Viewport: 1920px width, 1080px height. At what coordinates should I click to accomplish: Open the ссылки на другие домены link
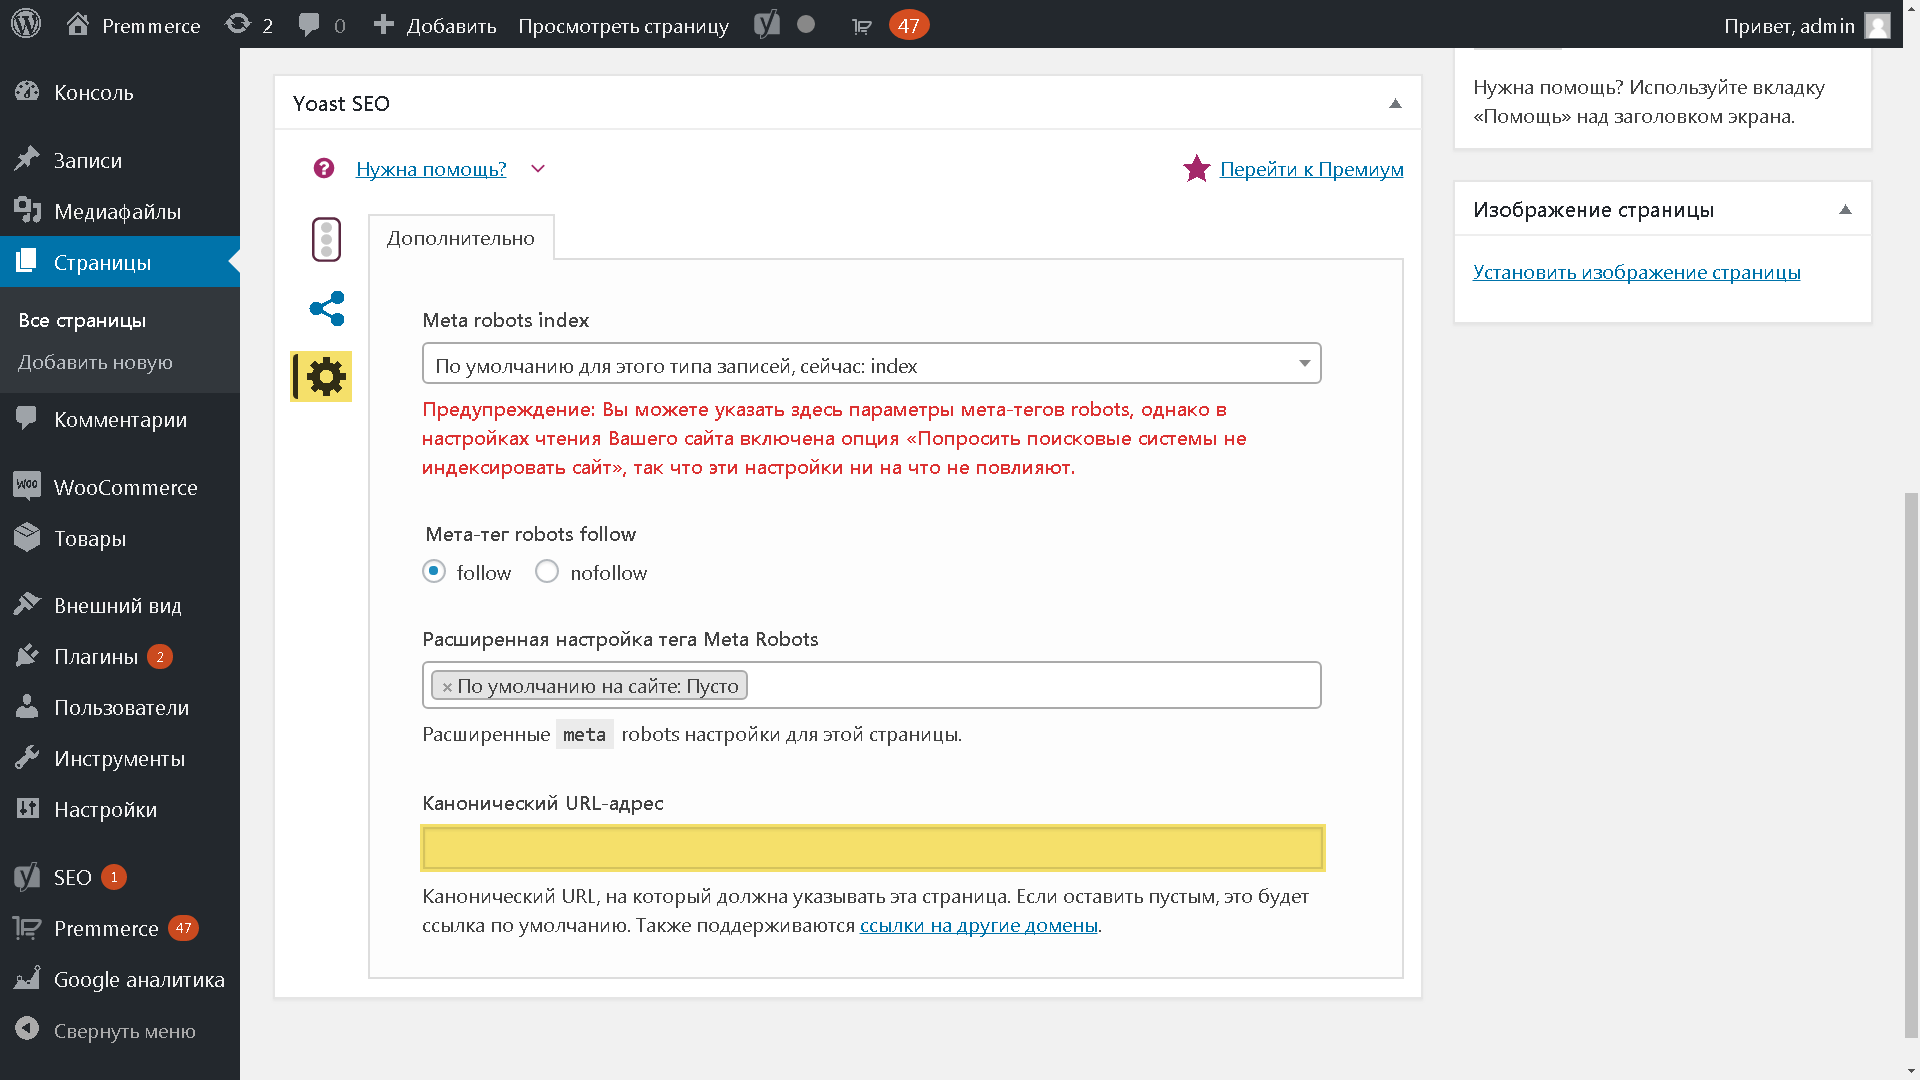coord(978,925)
